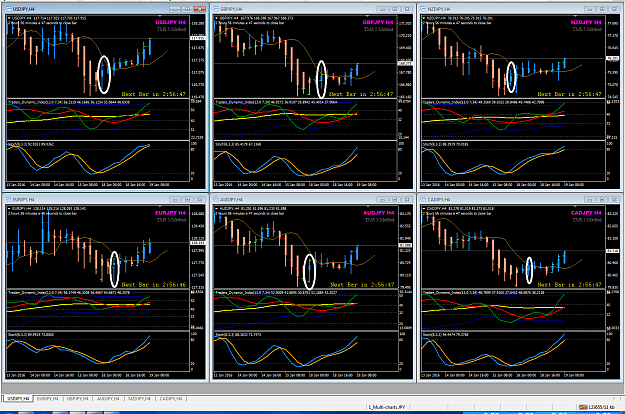
Task: Click the magenta NZDJPY H4 chart label
Action: (586, 22)
